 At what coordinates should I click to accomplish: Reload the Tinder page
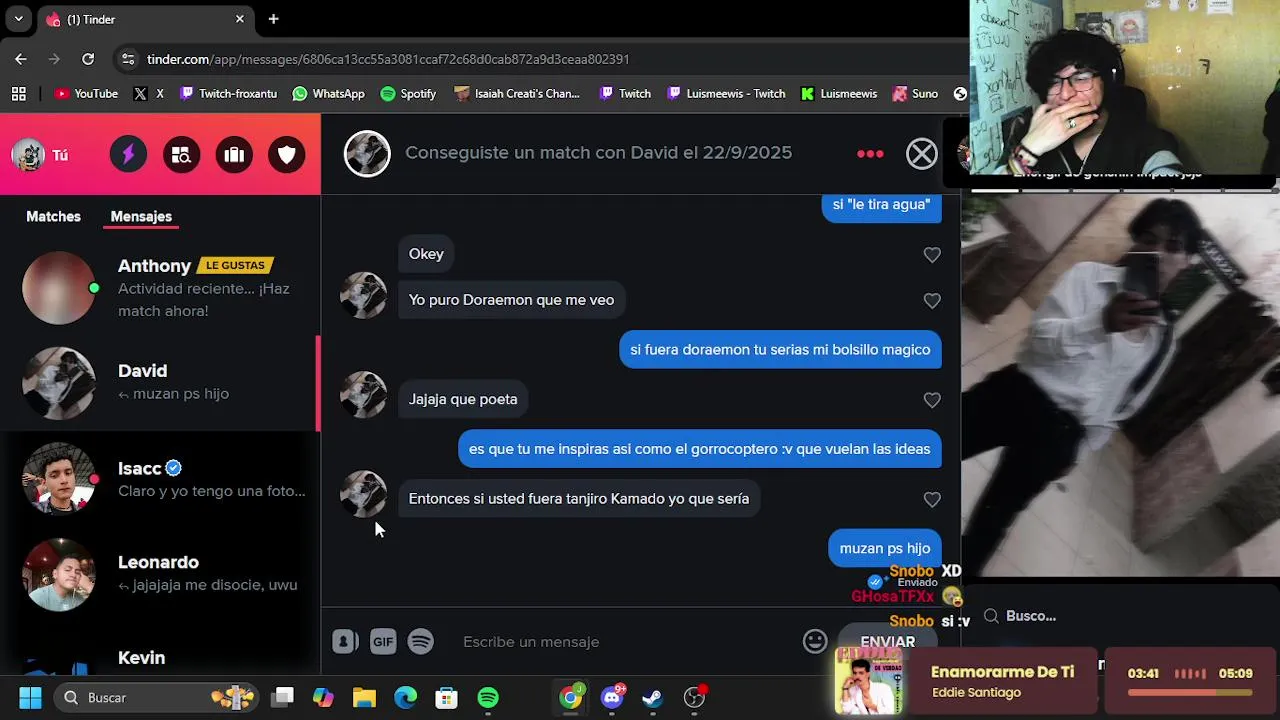click(88, 59)
